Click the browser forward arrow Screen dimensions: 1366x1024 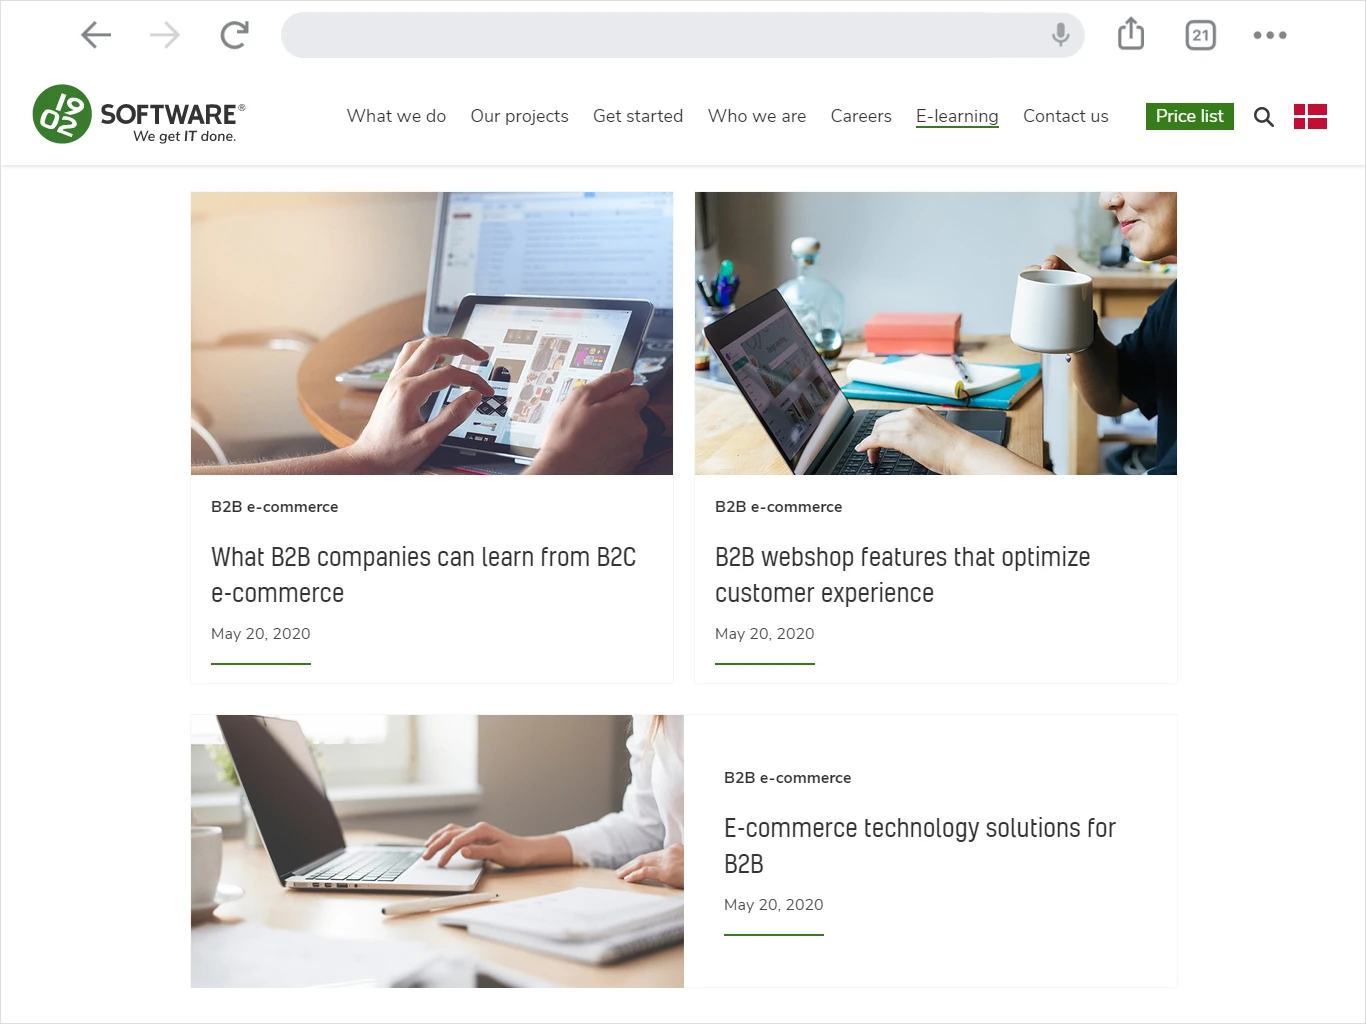165,35
